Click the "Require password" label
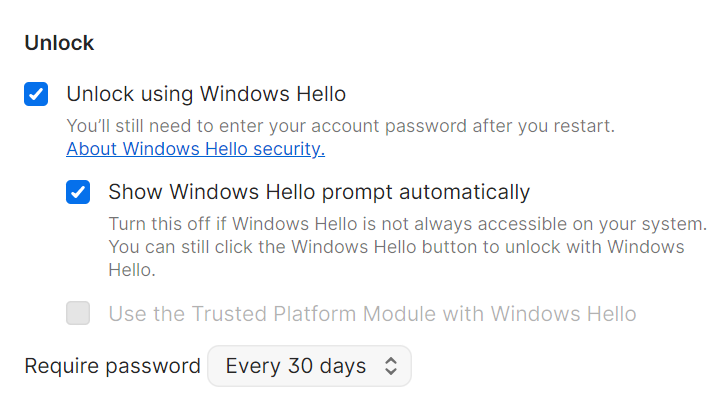707x405 pixels. (x=112, y=367)
